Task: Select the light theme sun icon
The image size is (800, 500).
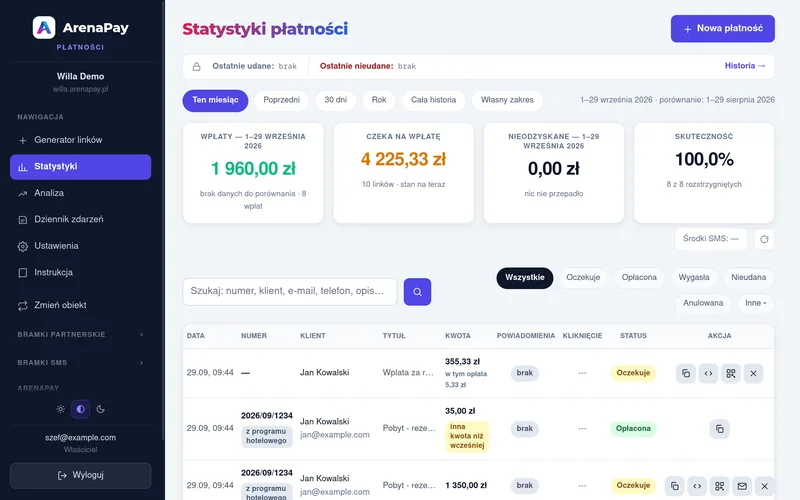Action: (x=61, y=409)
